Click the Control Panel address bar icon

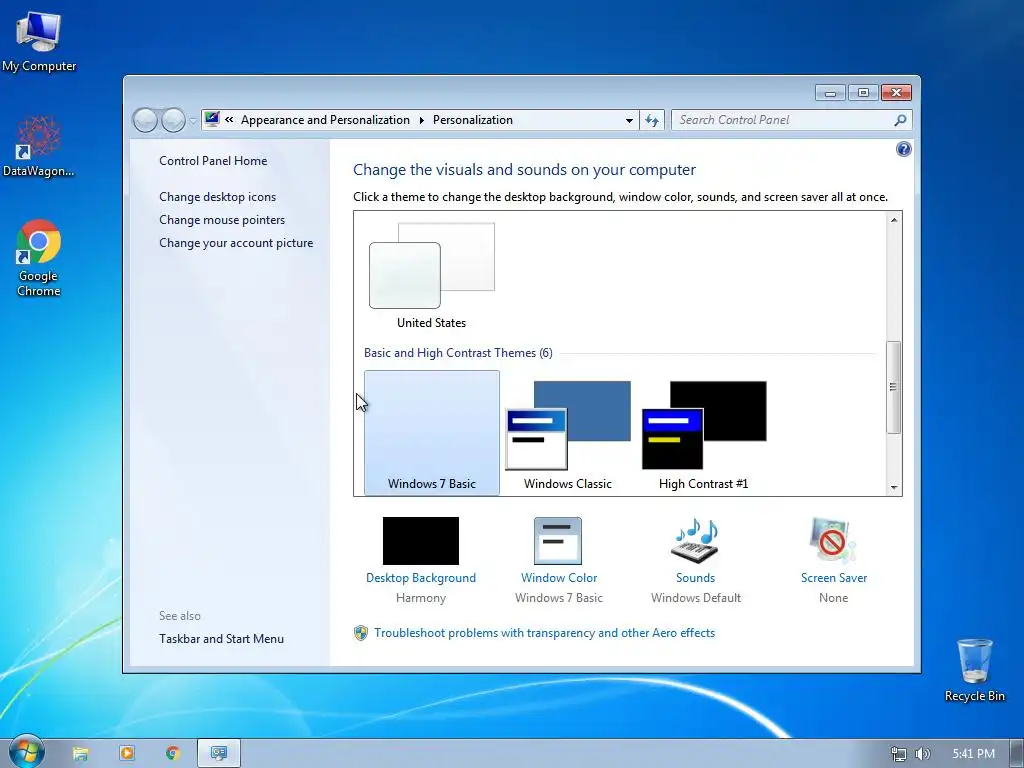pos(212,119)
